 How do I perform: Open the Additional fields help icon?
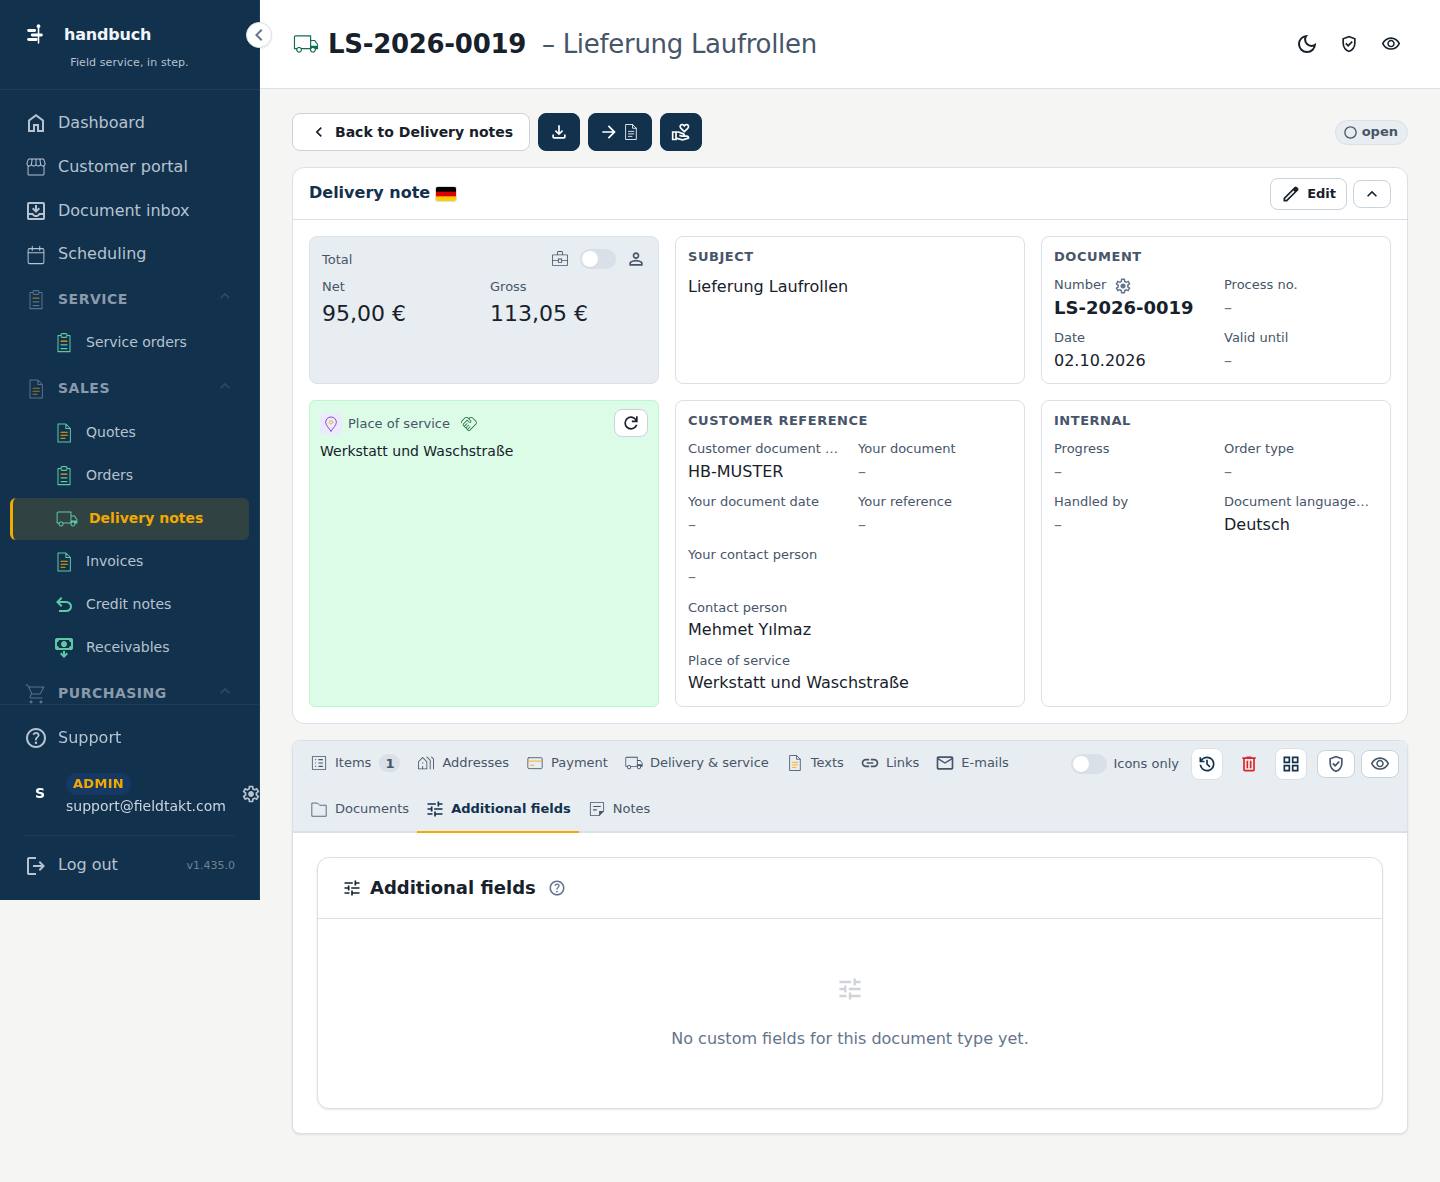557,888
